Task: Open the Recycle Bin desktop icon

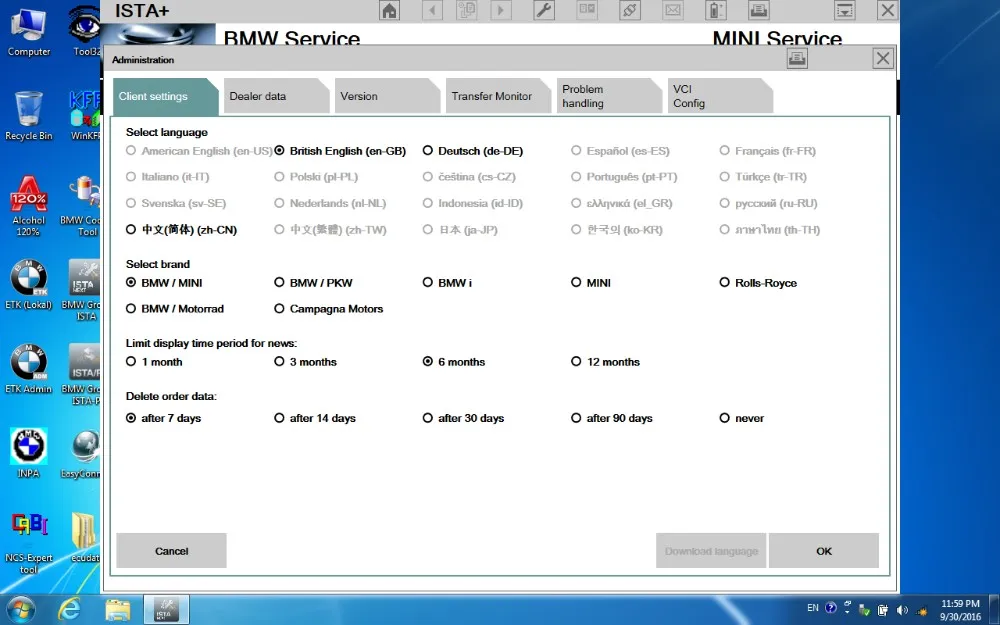Action: [29, 115]
